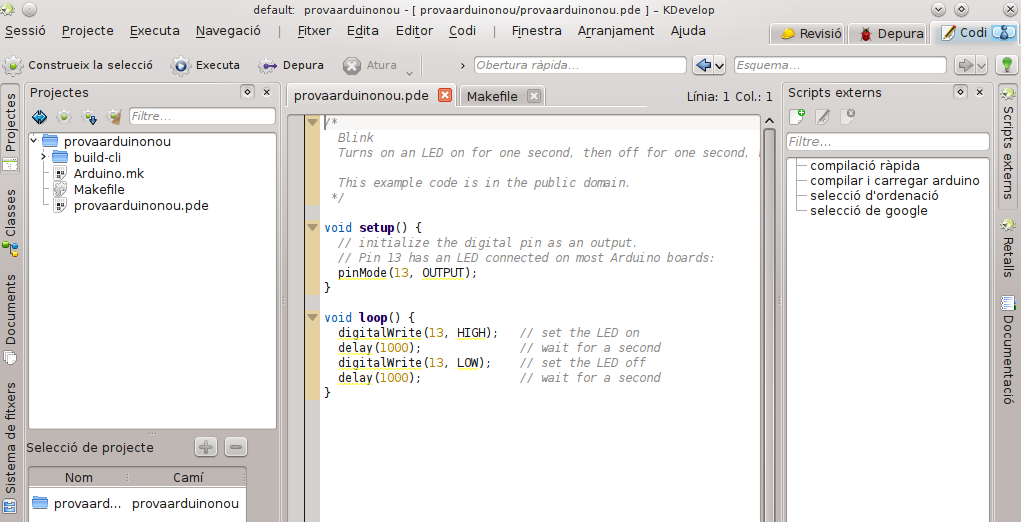1021x522 pixels.
Task: Click the Esquema outline field
Action: click(x=840, y=65)
